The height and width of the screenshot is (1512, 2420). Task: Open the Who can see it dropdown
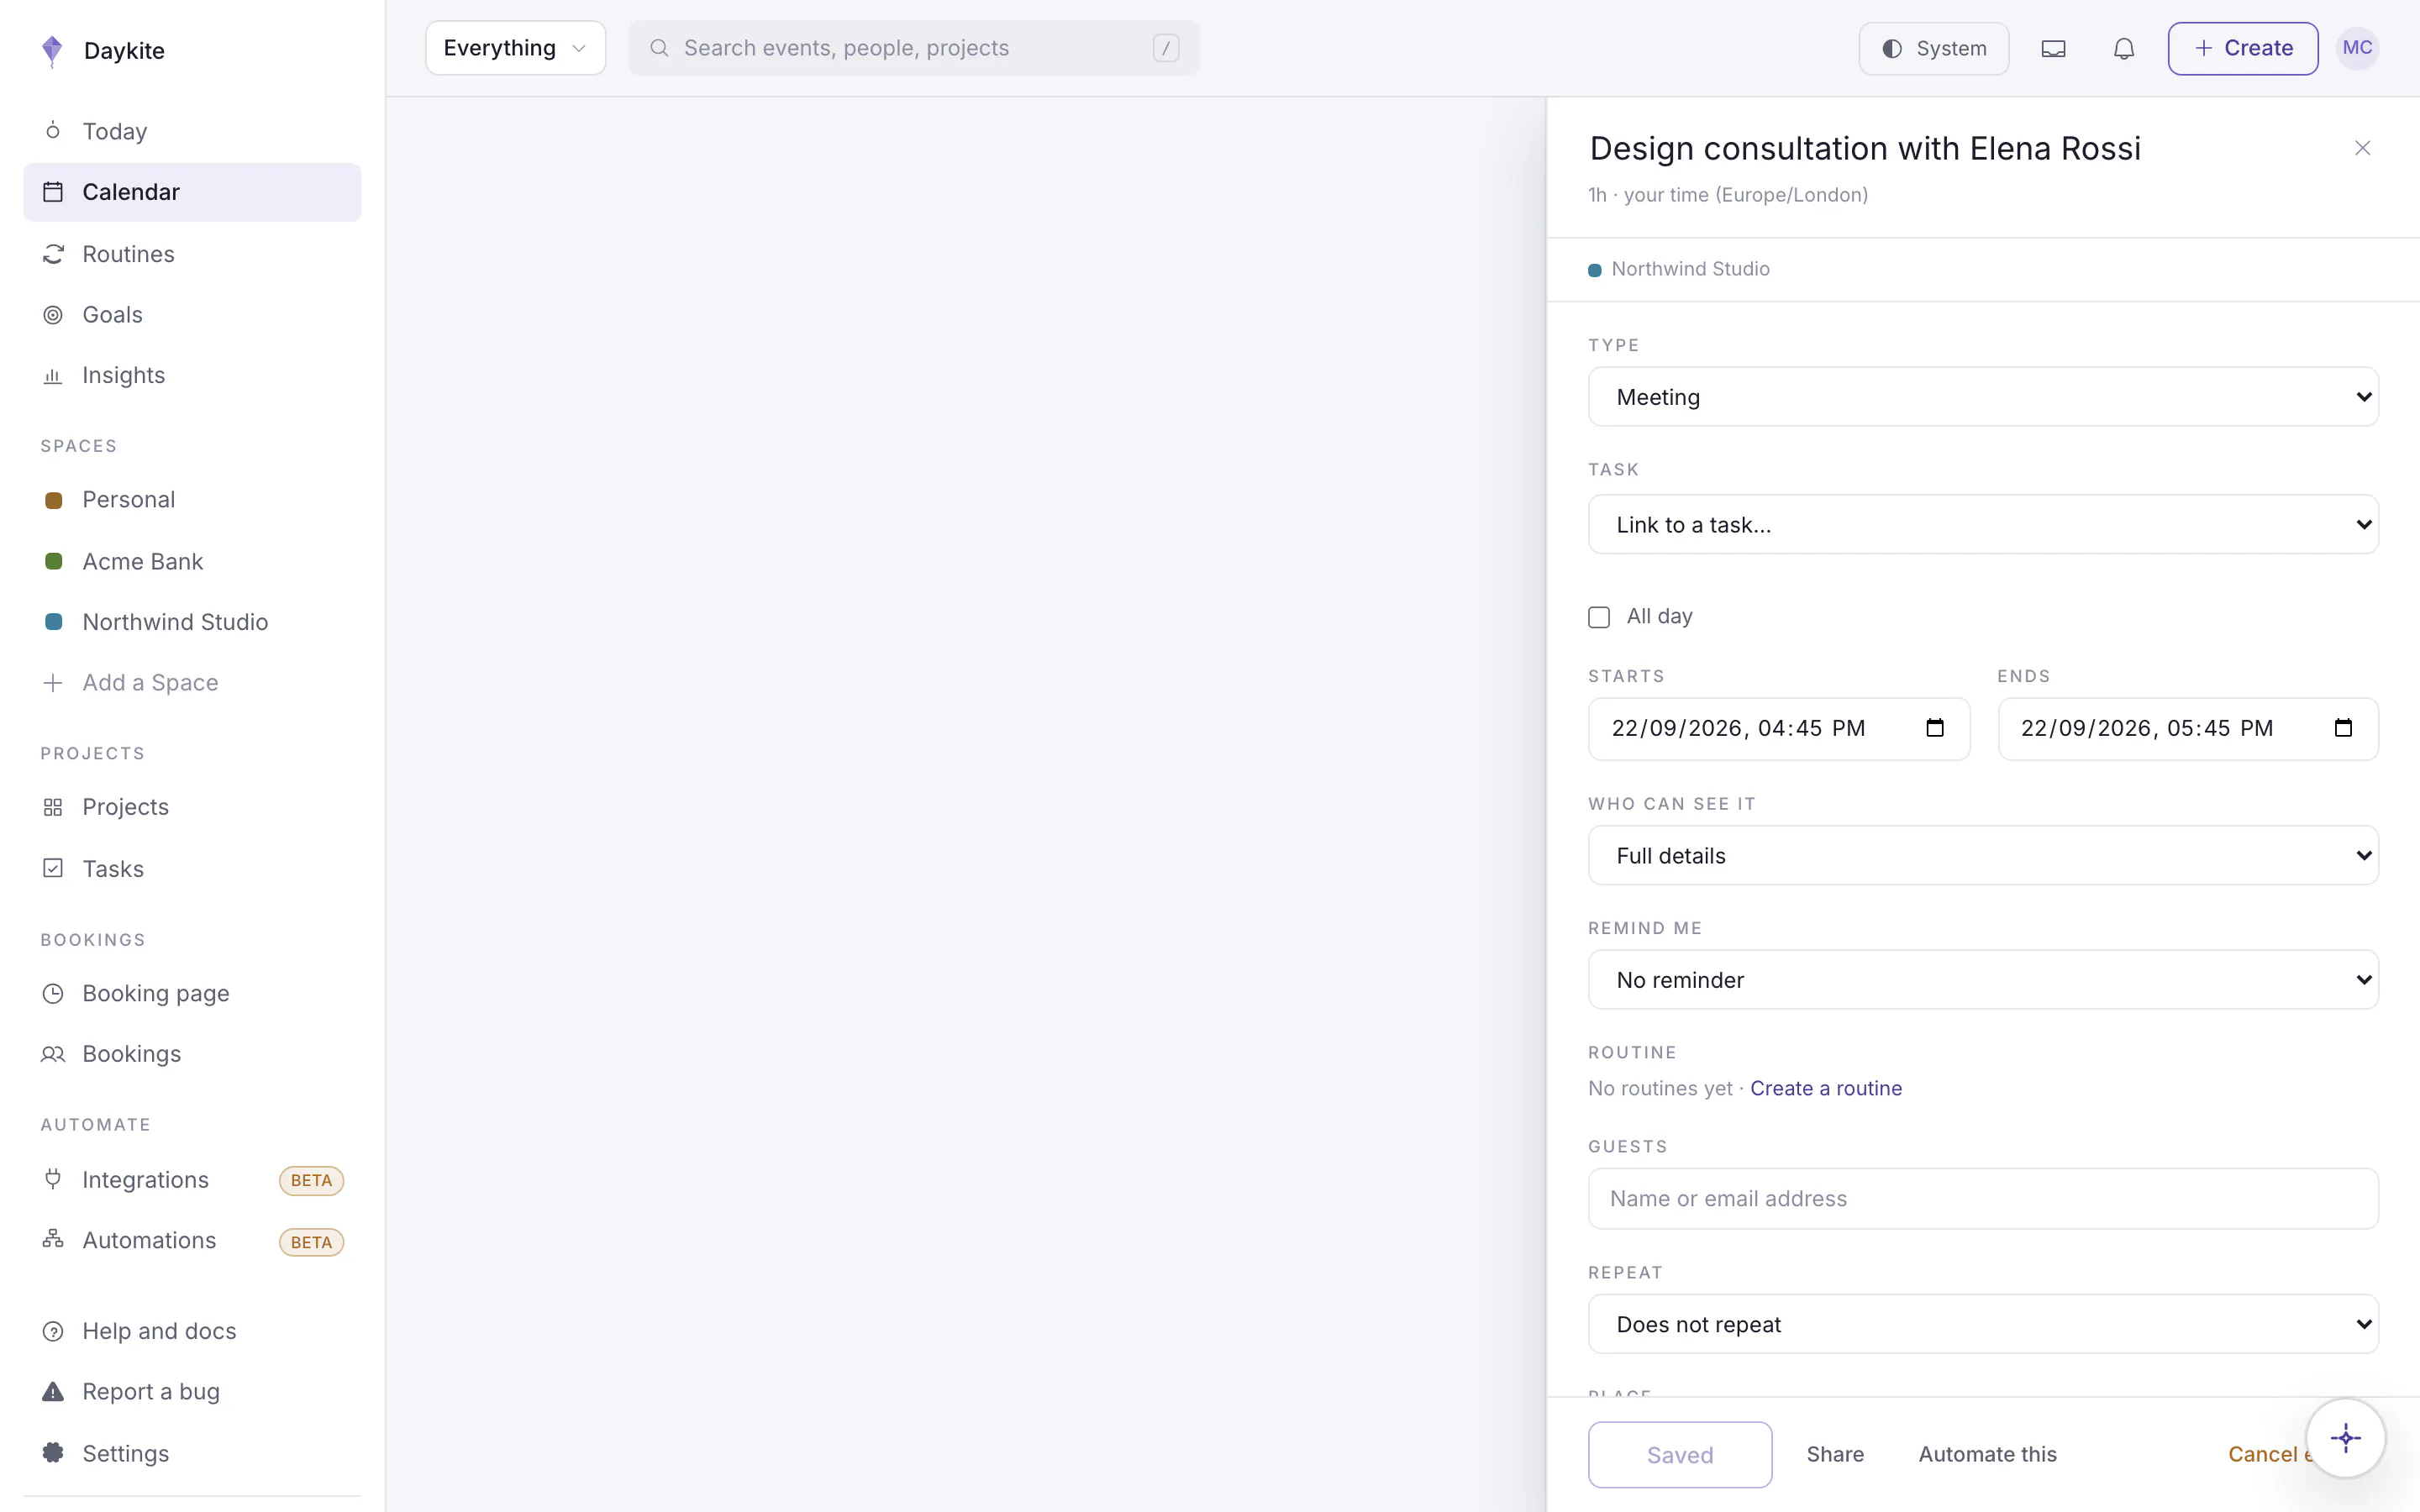click(x=1982, y=855)
